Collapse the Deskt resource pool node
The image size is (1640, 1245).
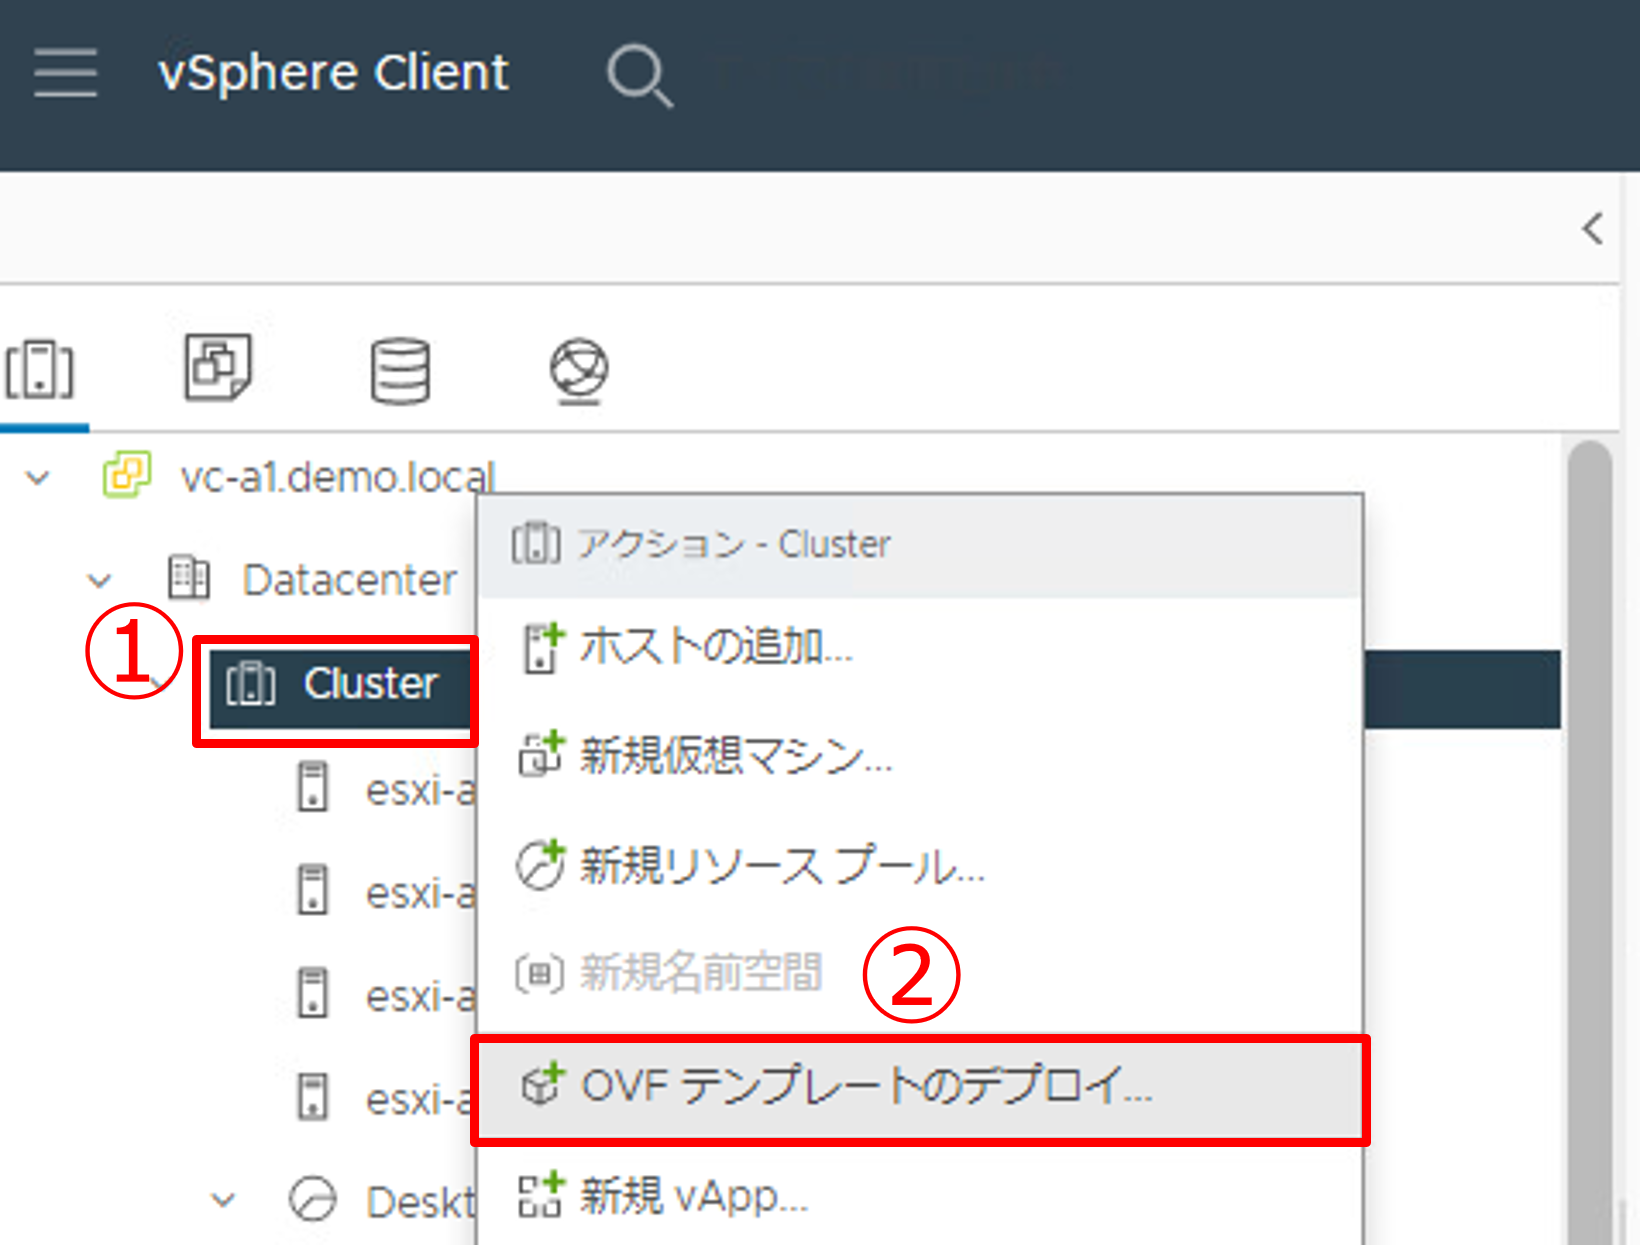(223, 1199)
